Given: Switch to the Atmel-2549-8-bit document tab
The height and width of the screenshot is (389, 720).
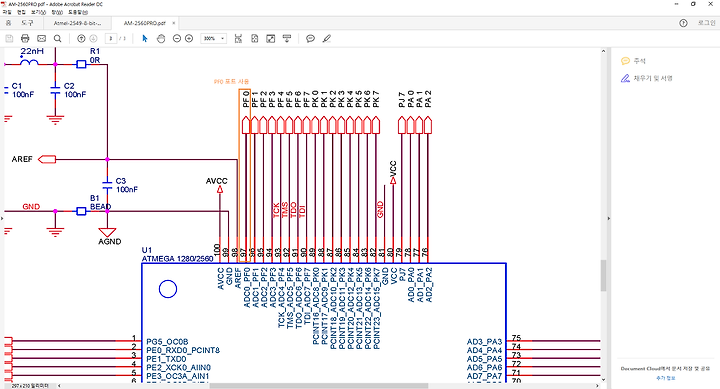Looking at the screenshot, I should click(x=77, y=23).
